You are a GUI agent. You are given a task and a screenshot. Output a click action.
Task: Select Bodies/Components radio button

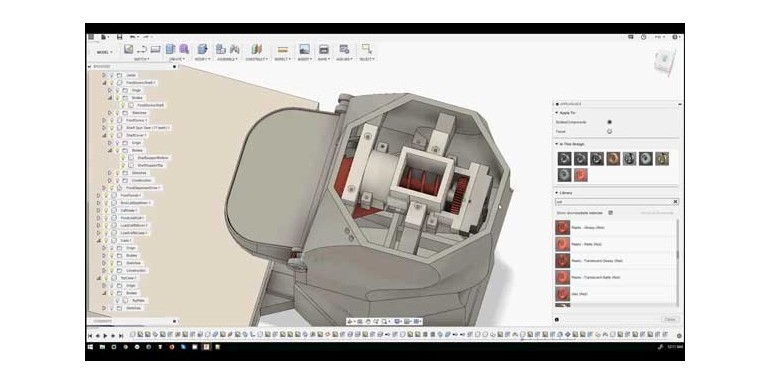(x=609, y=122)
